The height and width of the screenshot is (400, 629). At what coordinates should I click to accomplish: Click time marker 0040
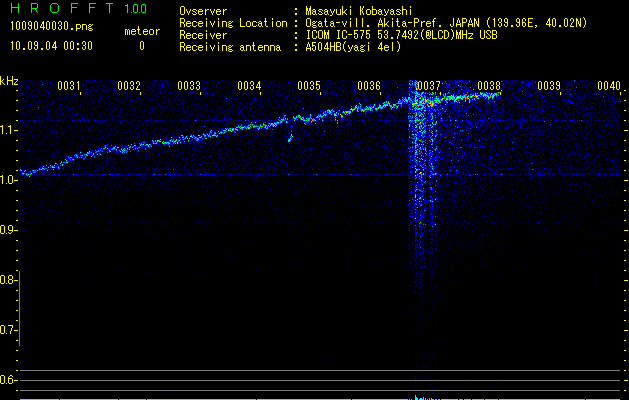609,85
